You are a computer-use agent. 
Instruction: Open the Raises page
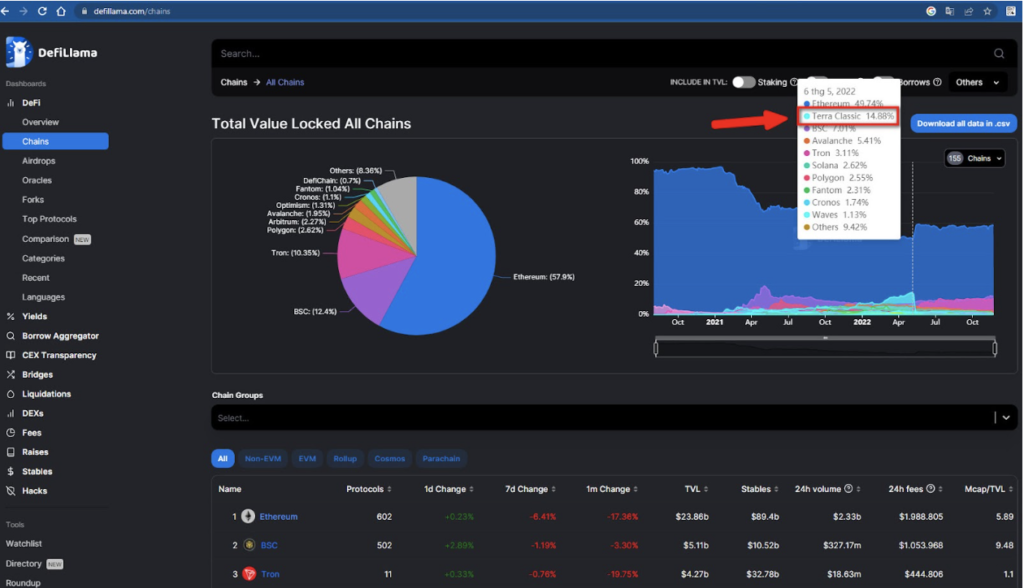point(35,452)
